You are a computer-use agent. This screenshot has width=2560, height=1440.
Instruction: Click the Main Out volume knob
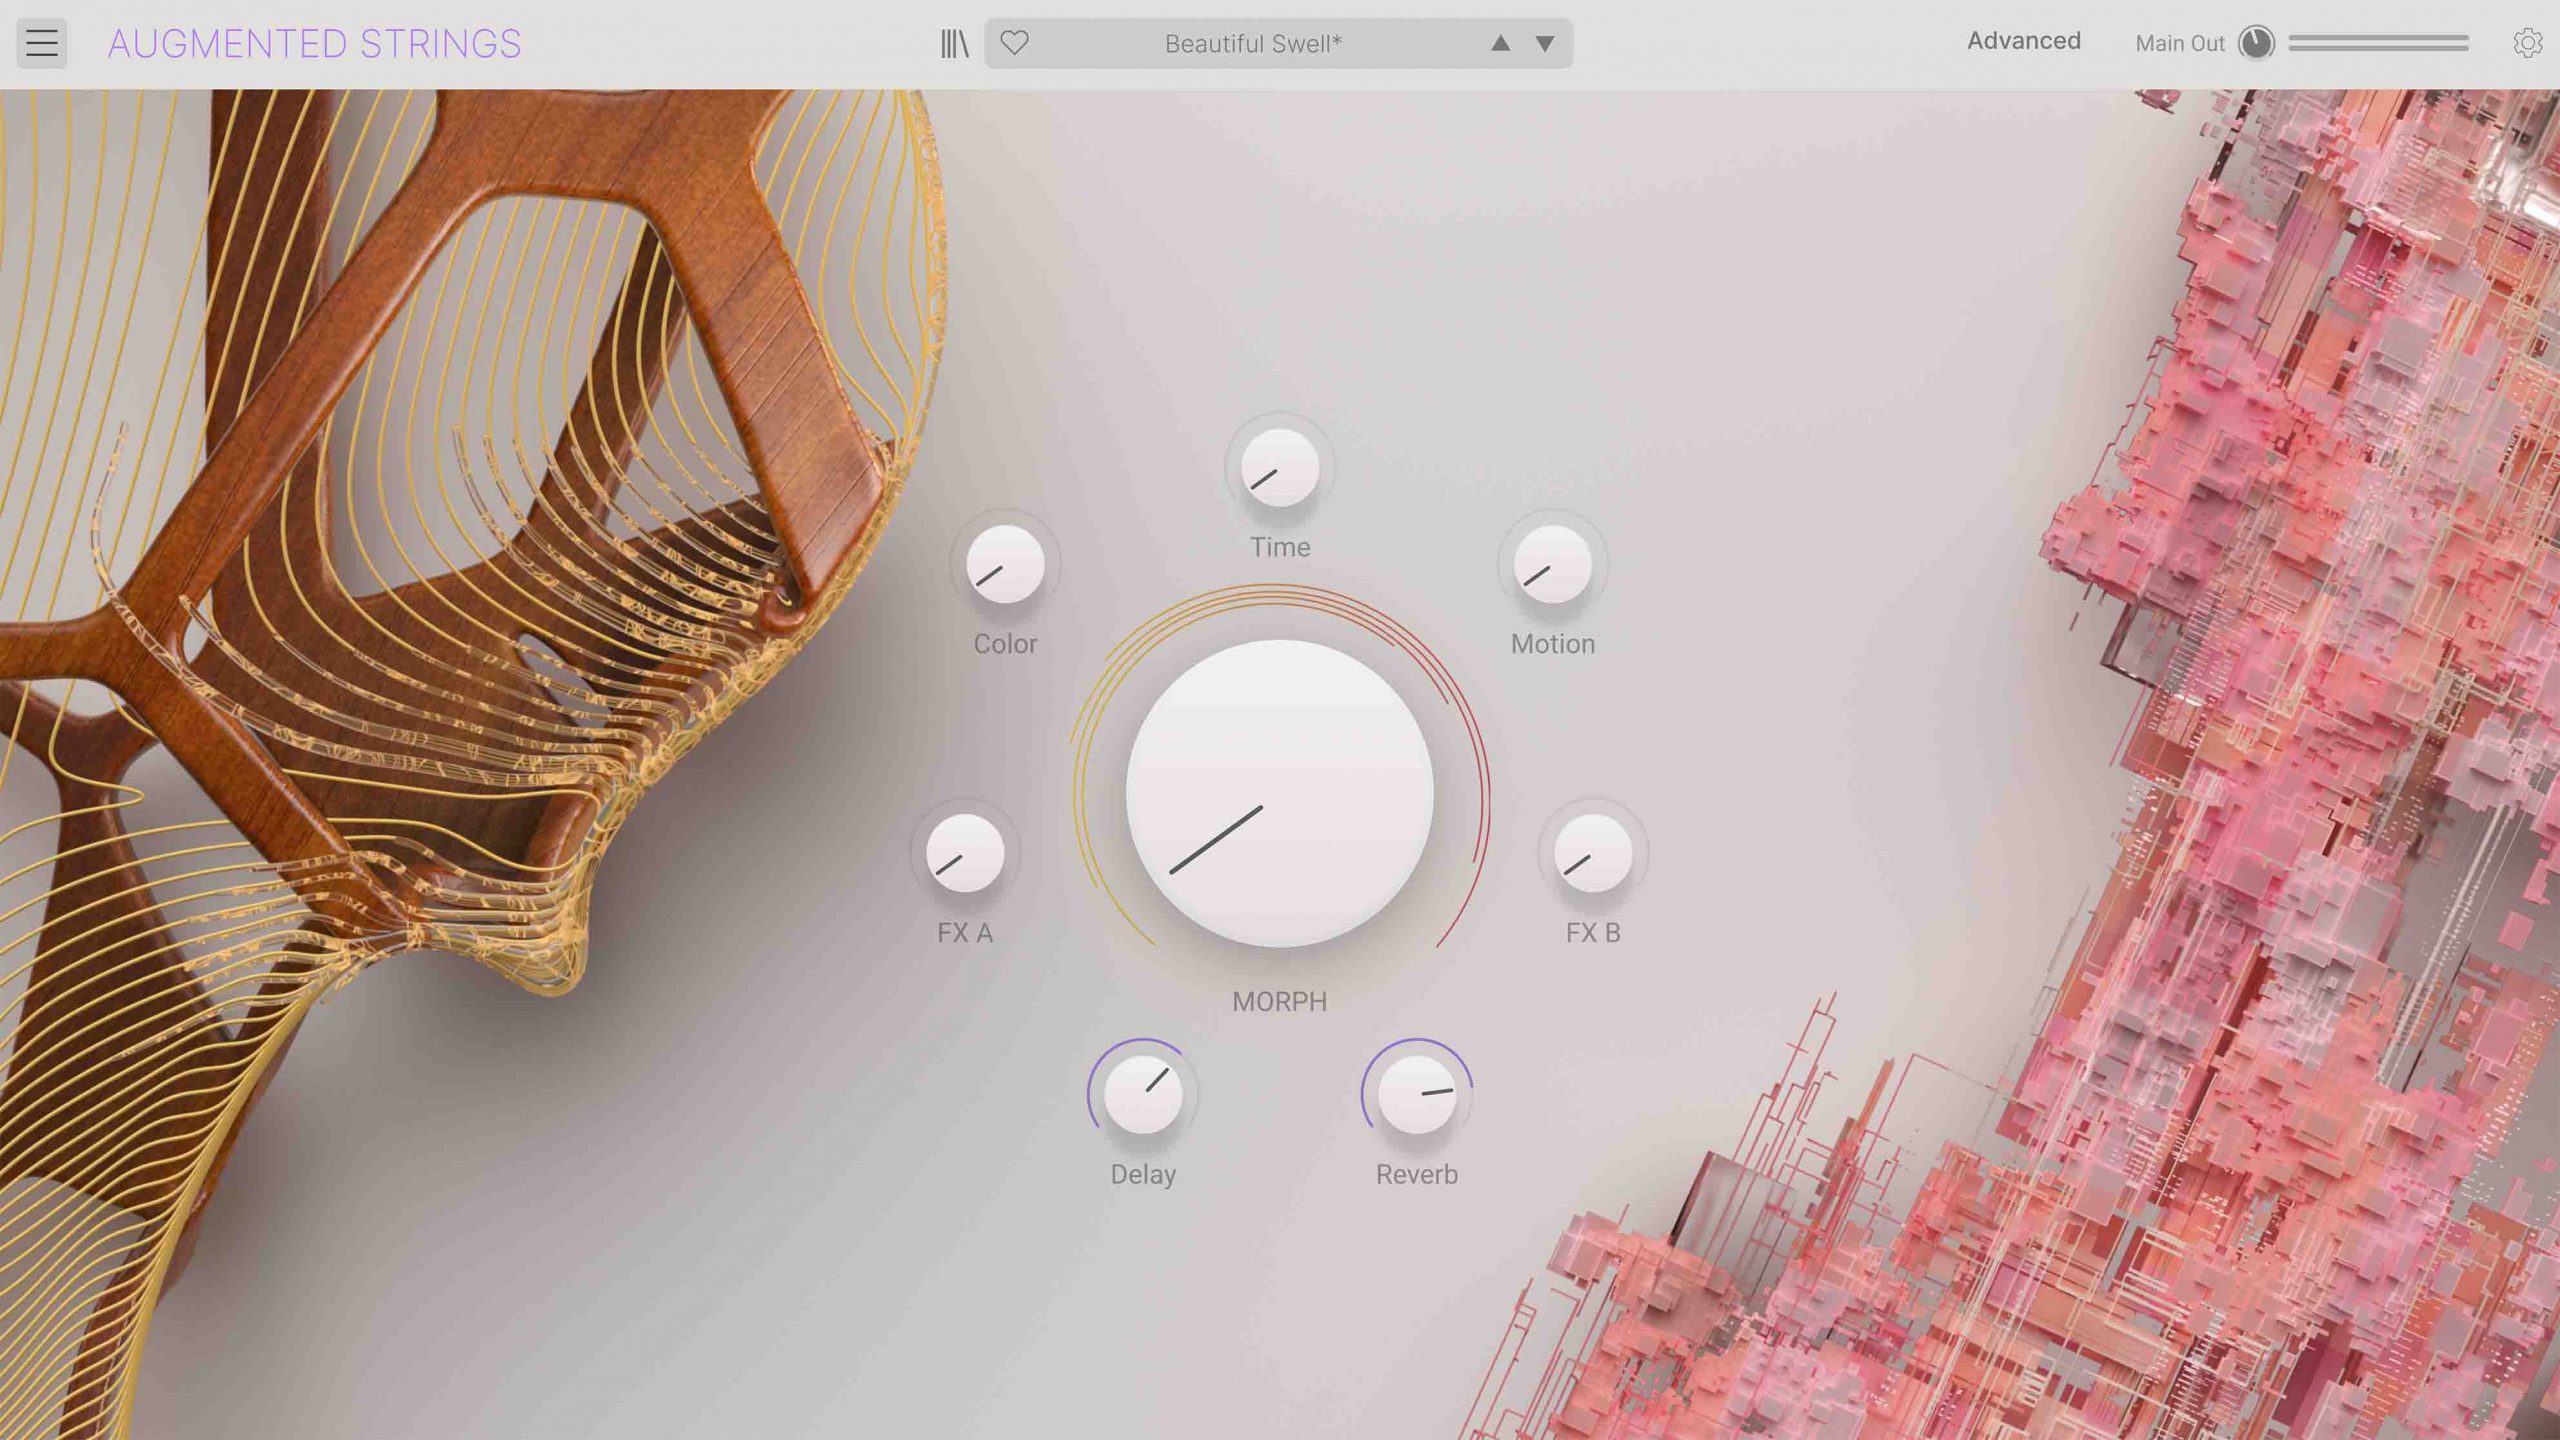[2256, 43]
